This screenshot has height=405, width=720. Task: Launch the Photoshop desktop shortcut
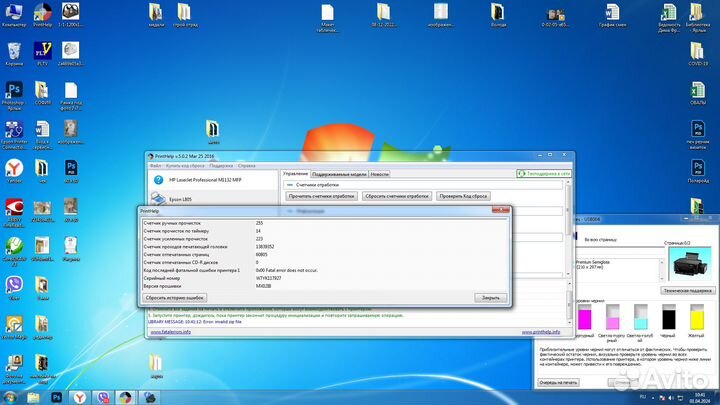pos(14,96)
